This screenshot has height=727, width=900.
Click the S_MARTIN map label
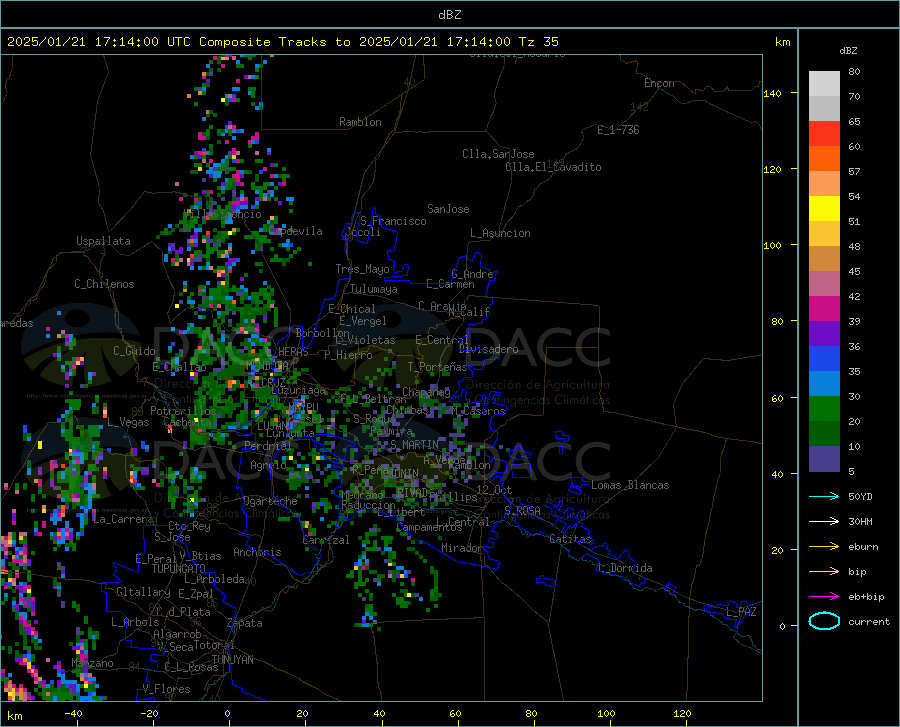click(x=414, y=445)
